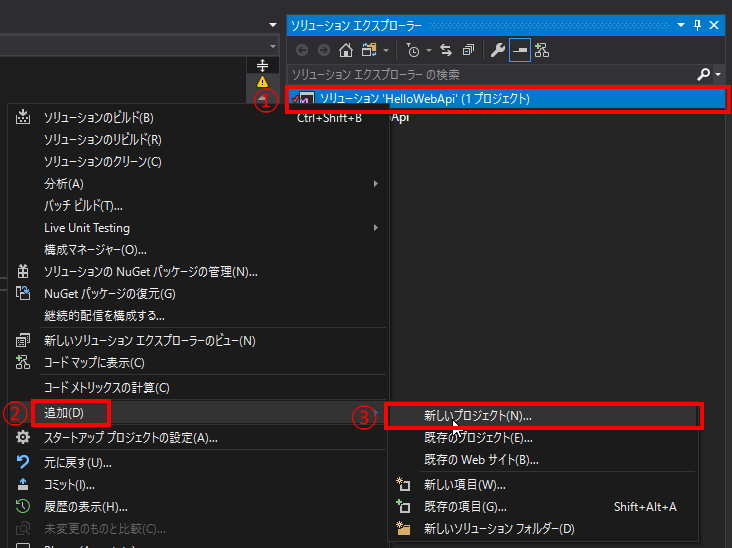The image size is (732, 548).
Task: Choose 既存のプロジェクト(E)... in submenu
Action: (543, 438)
